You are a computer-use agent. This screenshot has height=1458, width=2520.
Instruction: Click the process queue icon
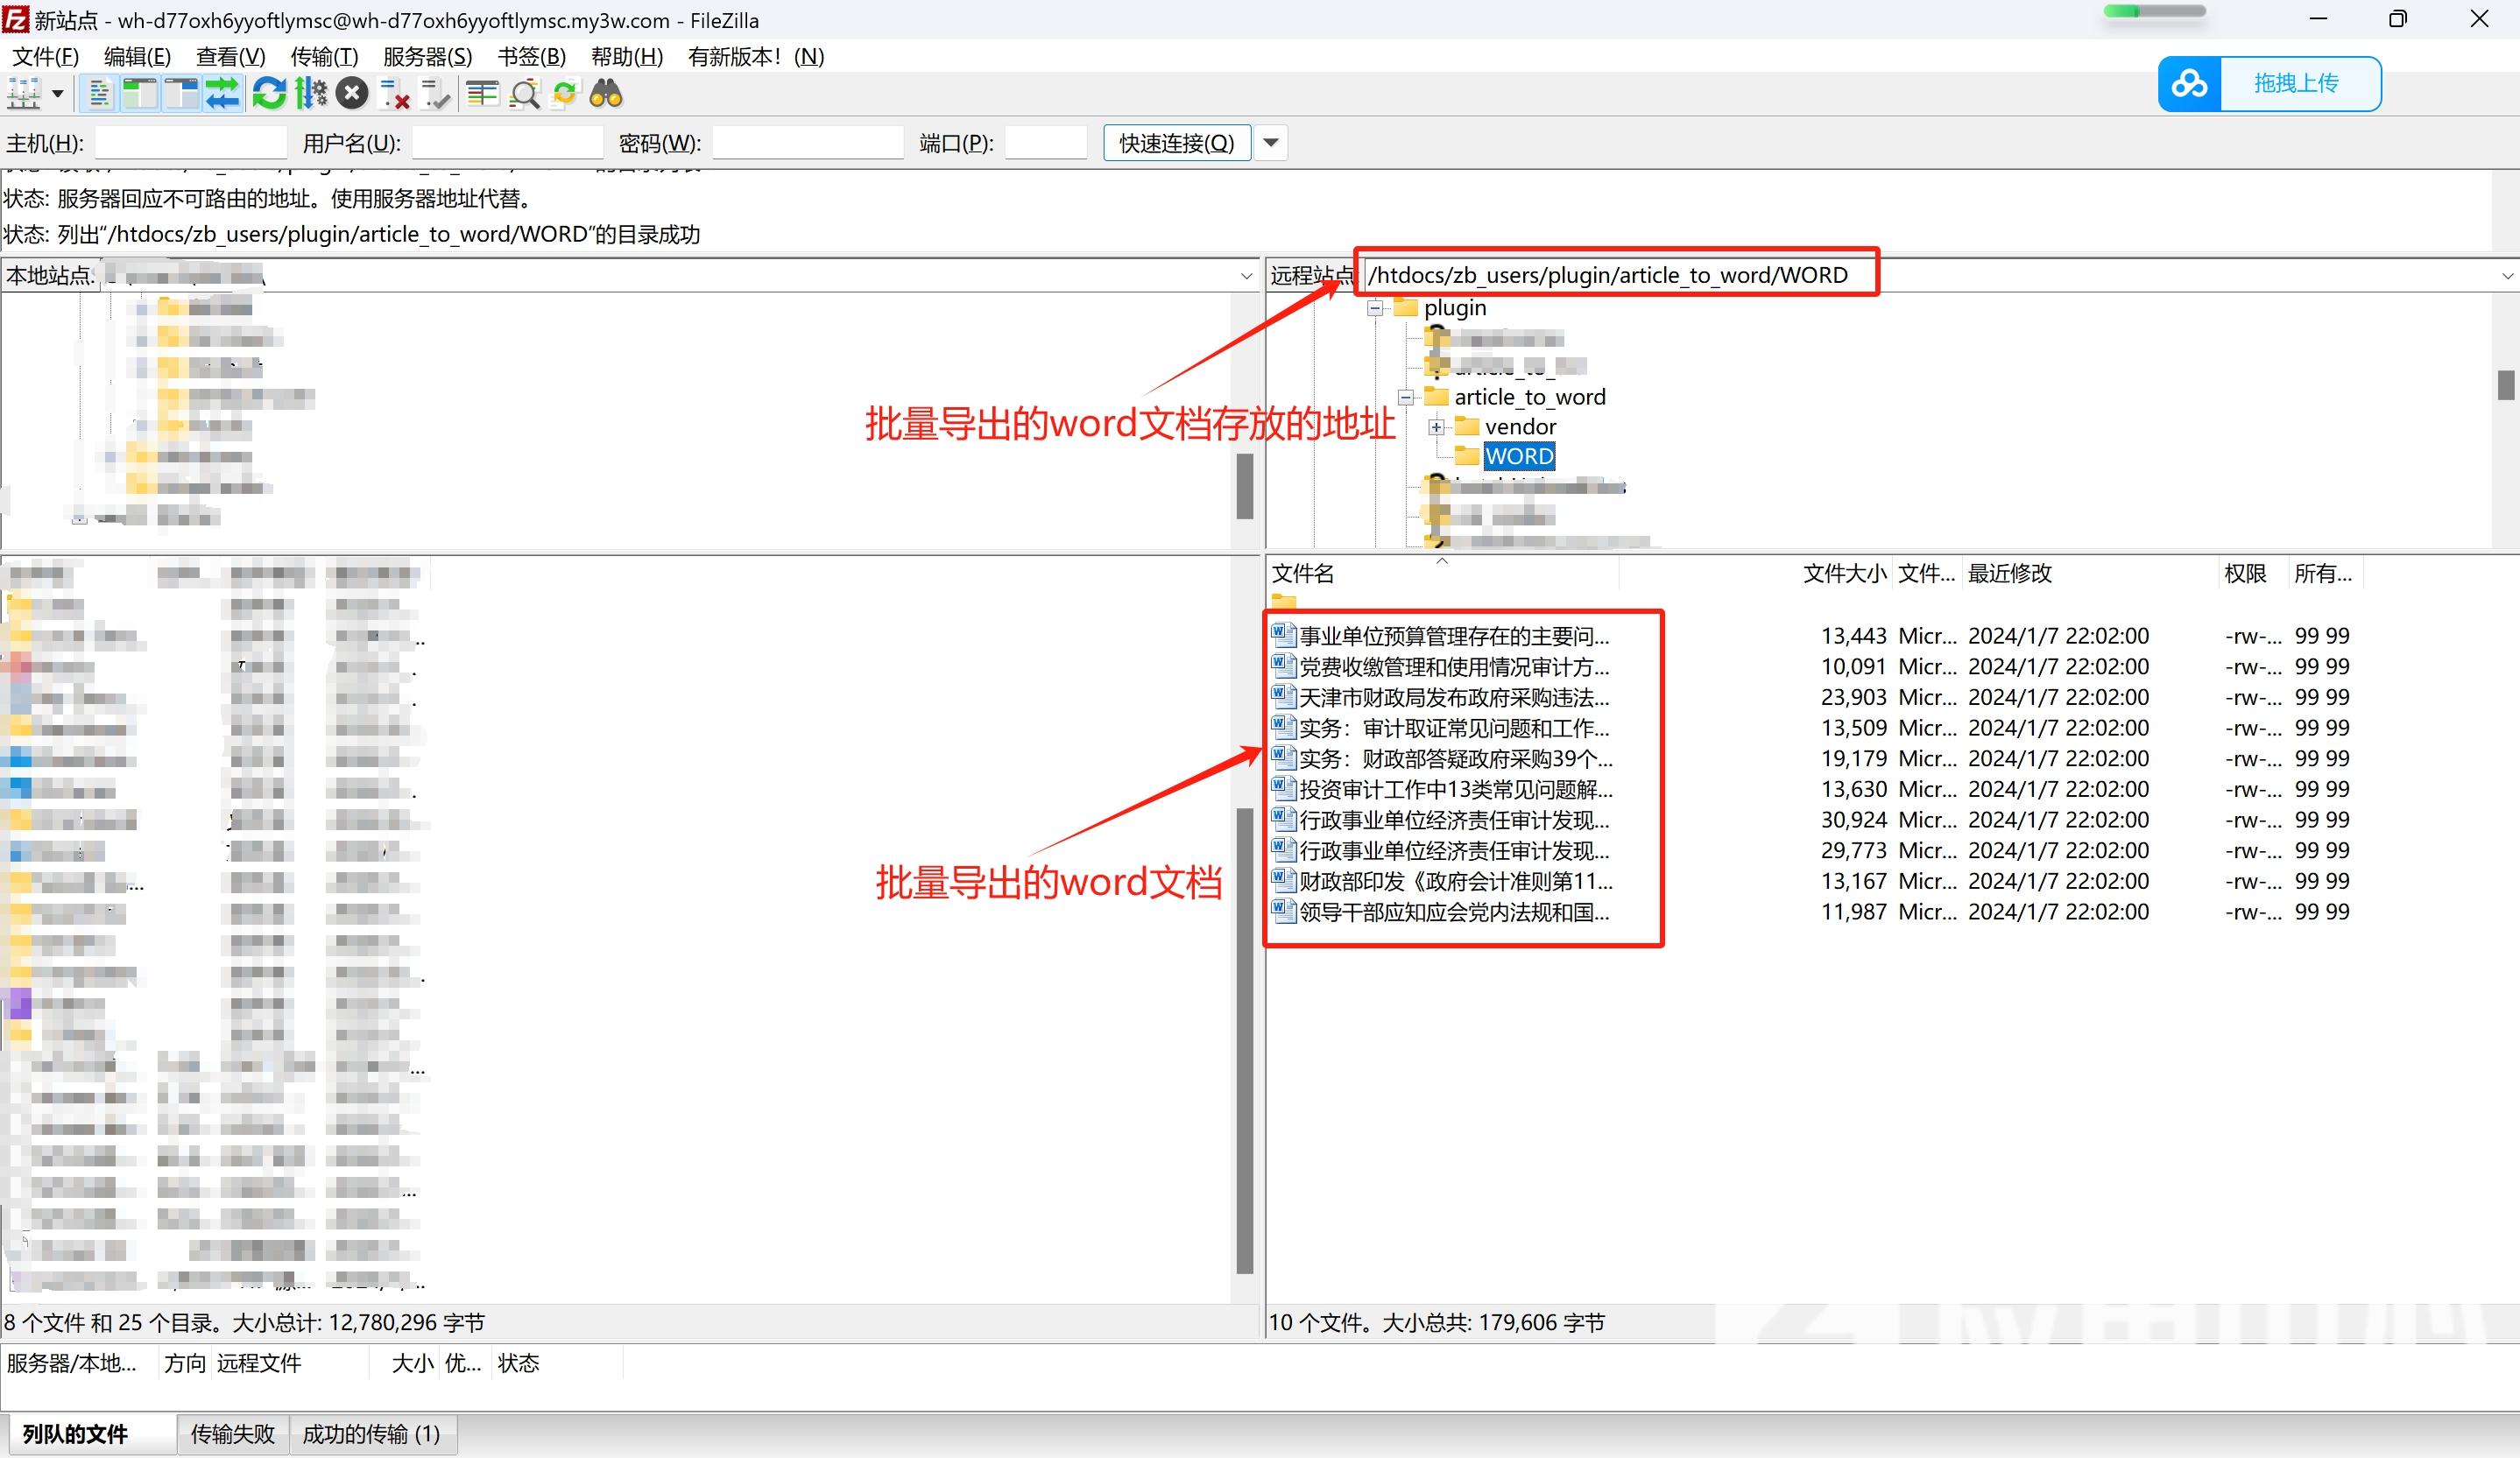311,94
